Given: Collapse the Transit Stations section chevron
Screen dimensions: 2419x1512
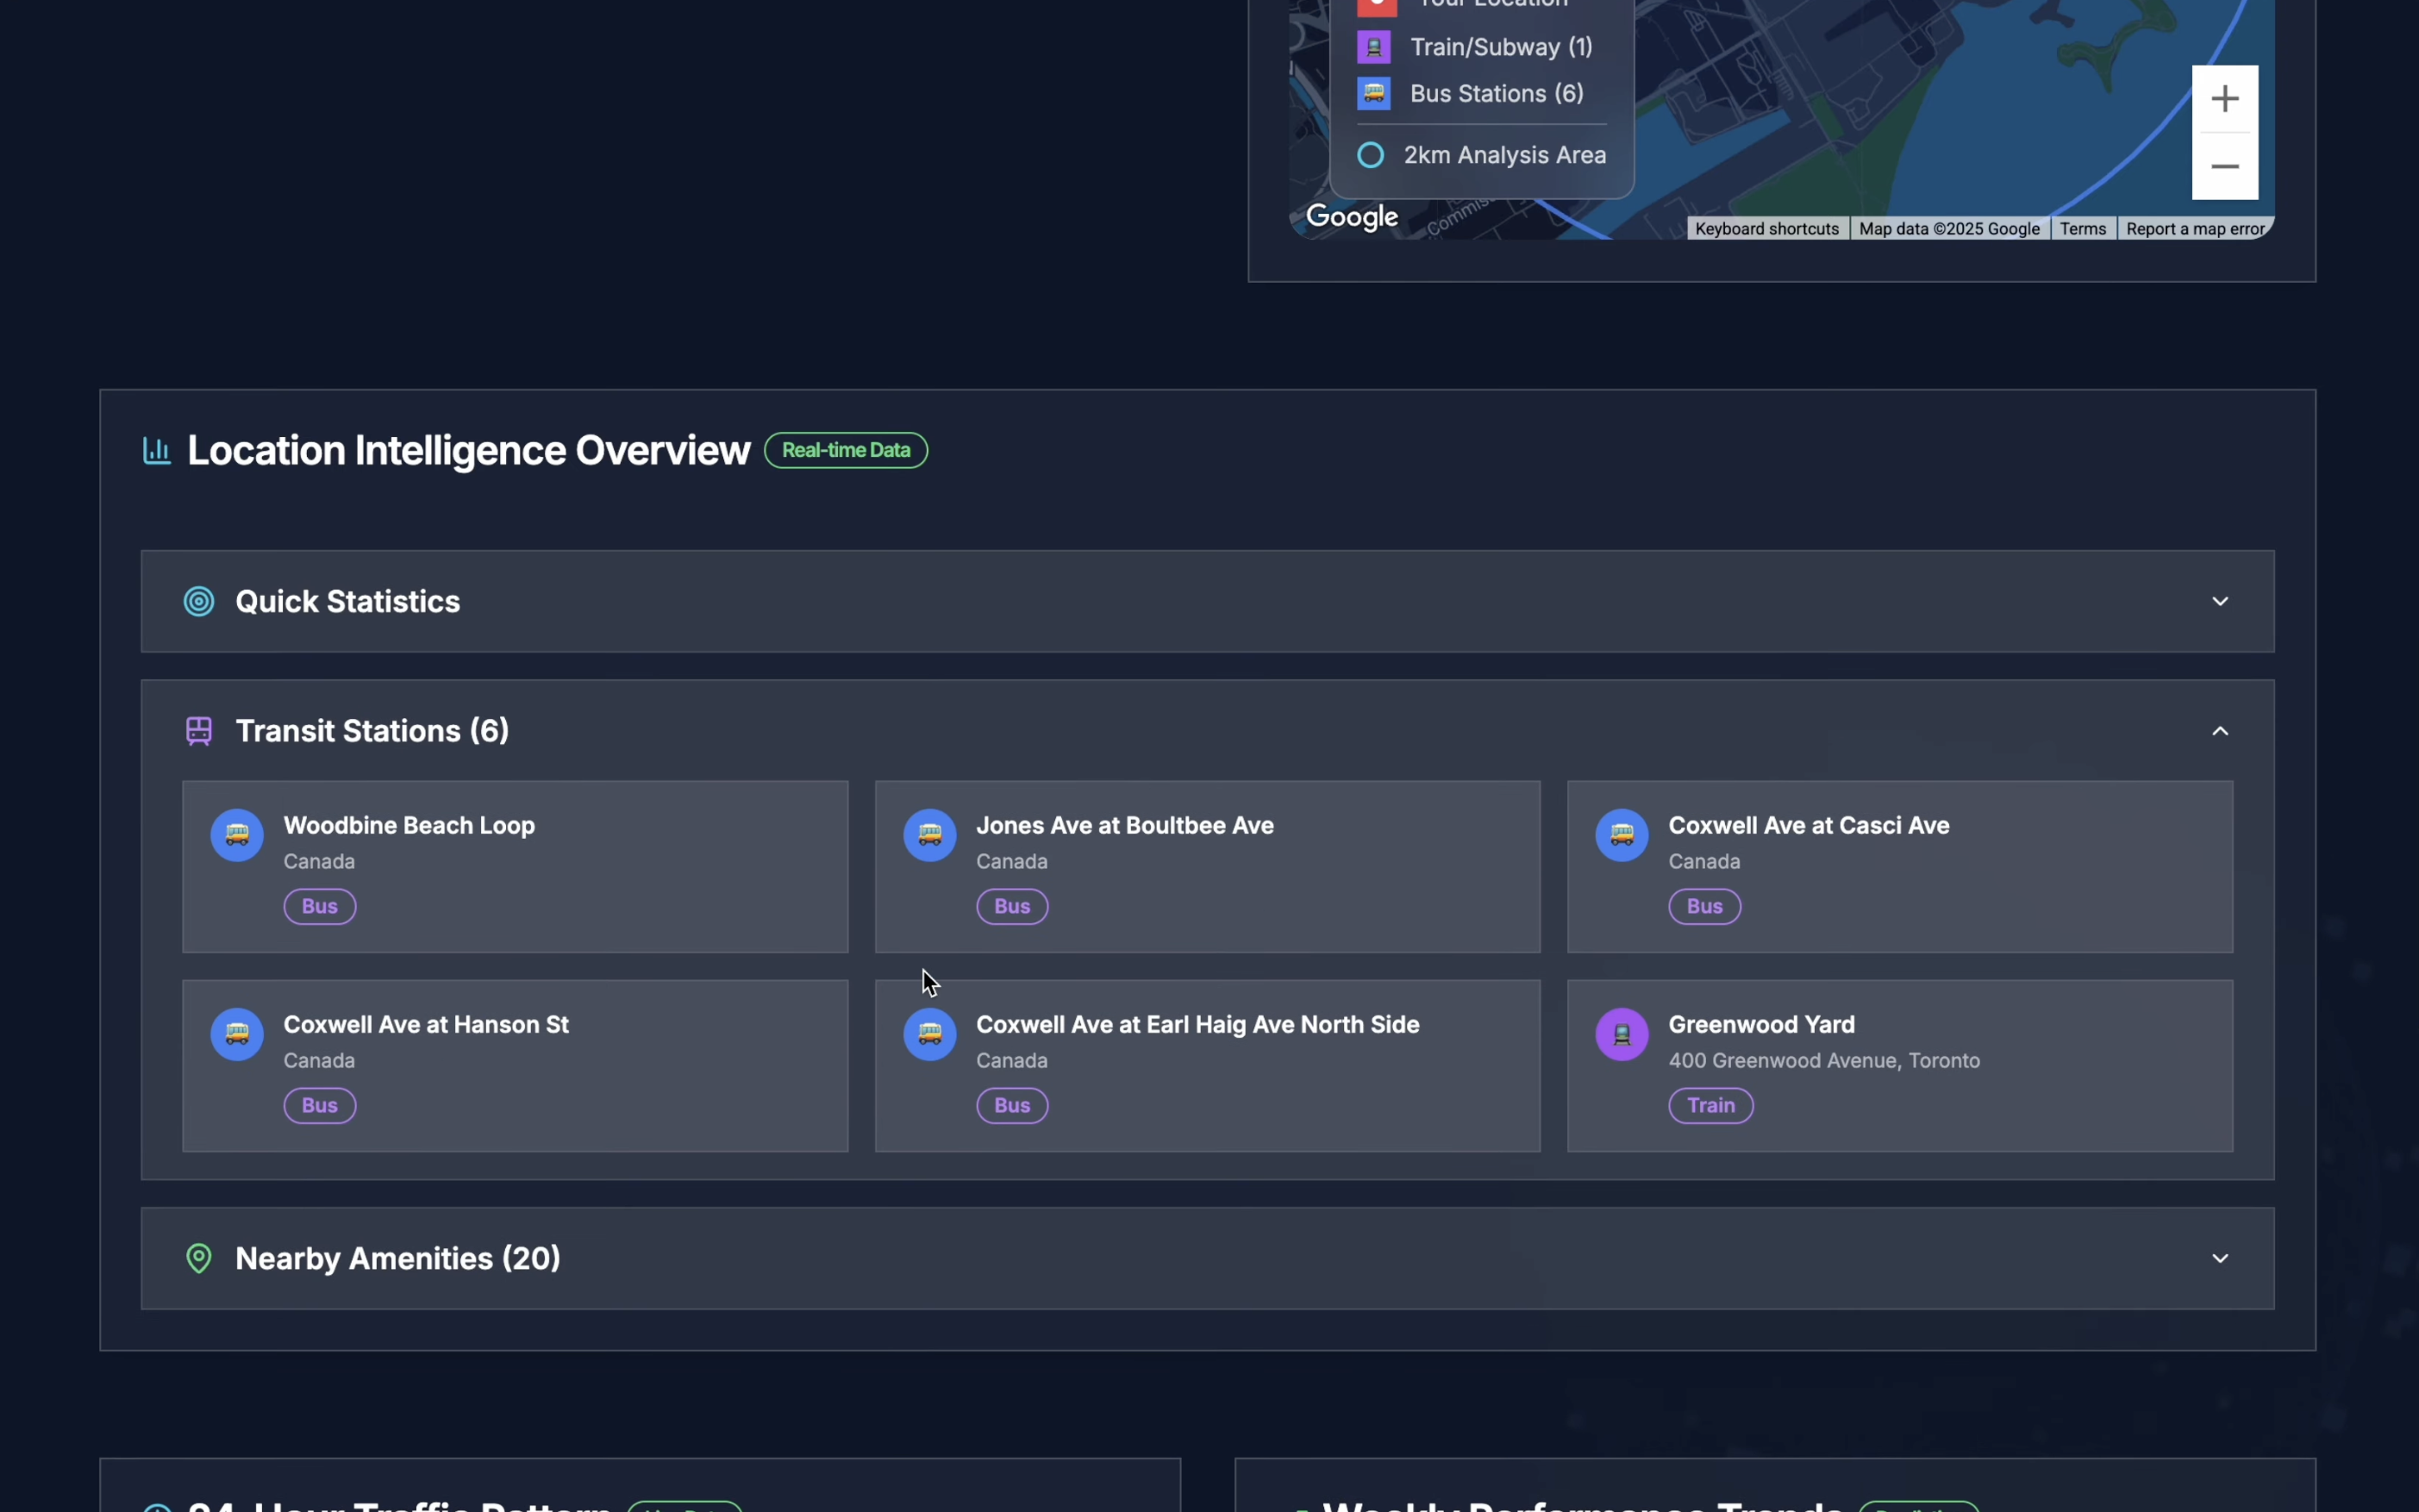Looking at the screenshot, I should point(2219,731).
